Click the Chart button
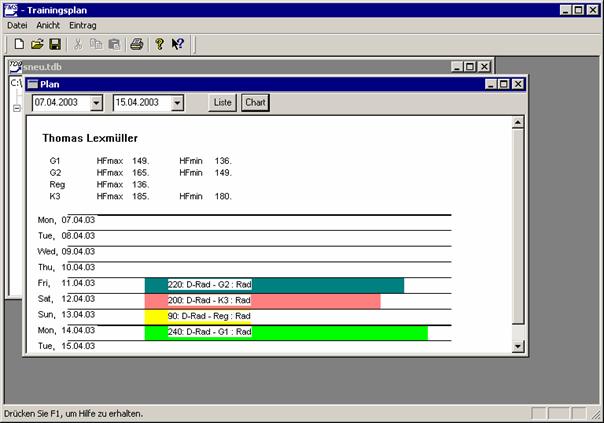This screenshot has width=604, height=423. tap(255, 103)
